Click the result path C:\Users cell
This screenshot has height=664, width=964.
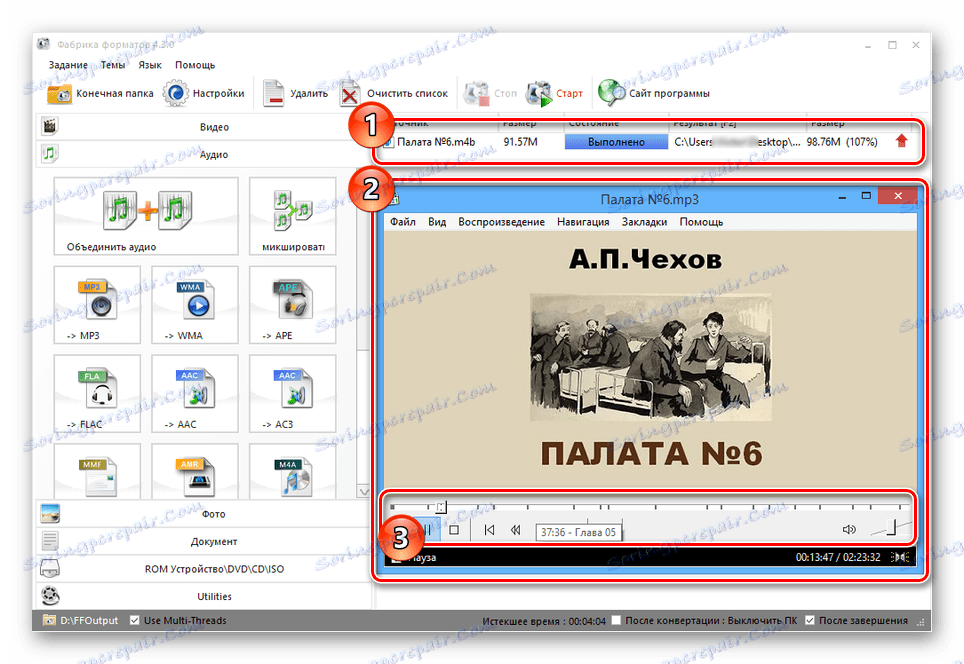[x=737, y=142]
